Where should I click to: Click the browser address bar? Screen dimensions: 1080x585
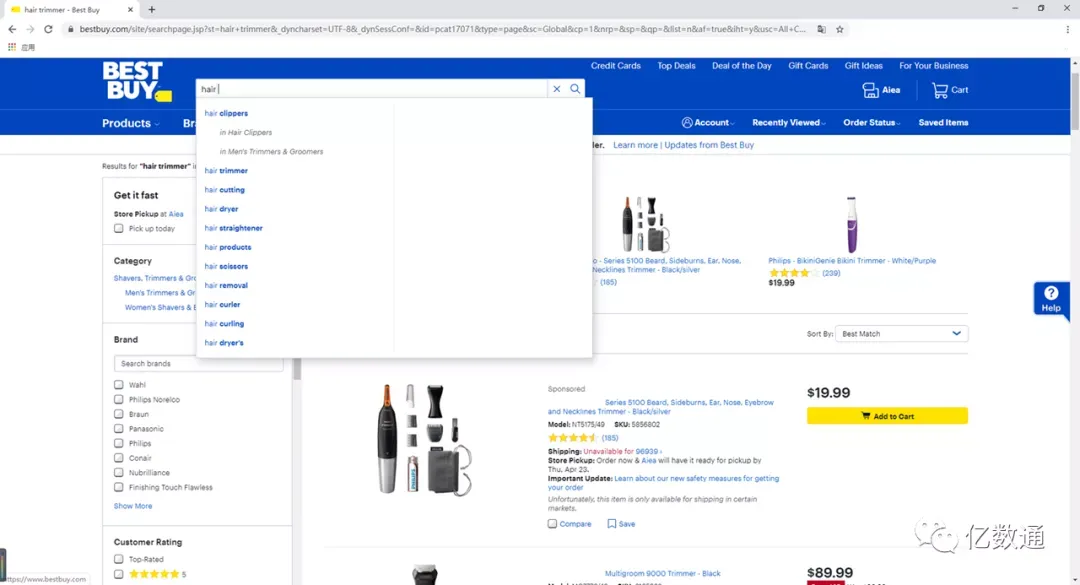coord(442,29)
